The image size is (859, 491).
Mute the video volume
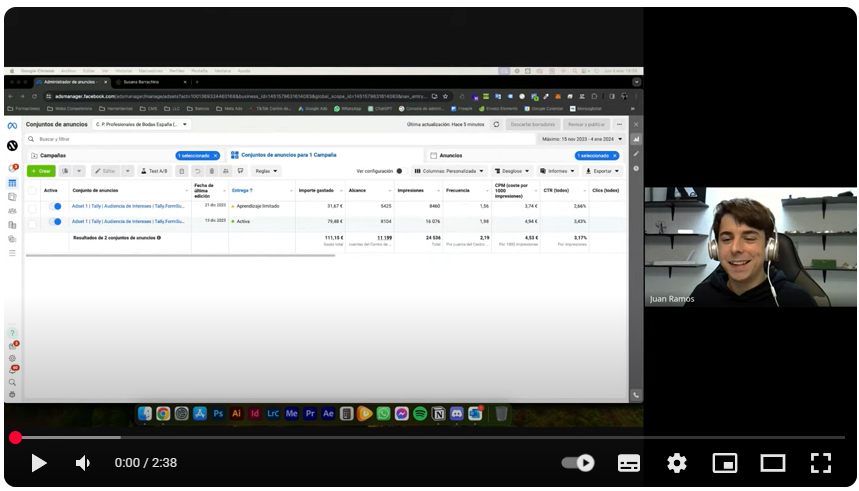pos(83,463)
